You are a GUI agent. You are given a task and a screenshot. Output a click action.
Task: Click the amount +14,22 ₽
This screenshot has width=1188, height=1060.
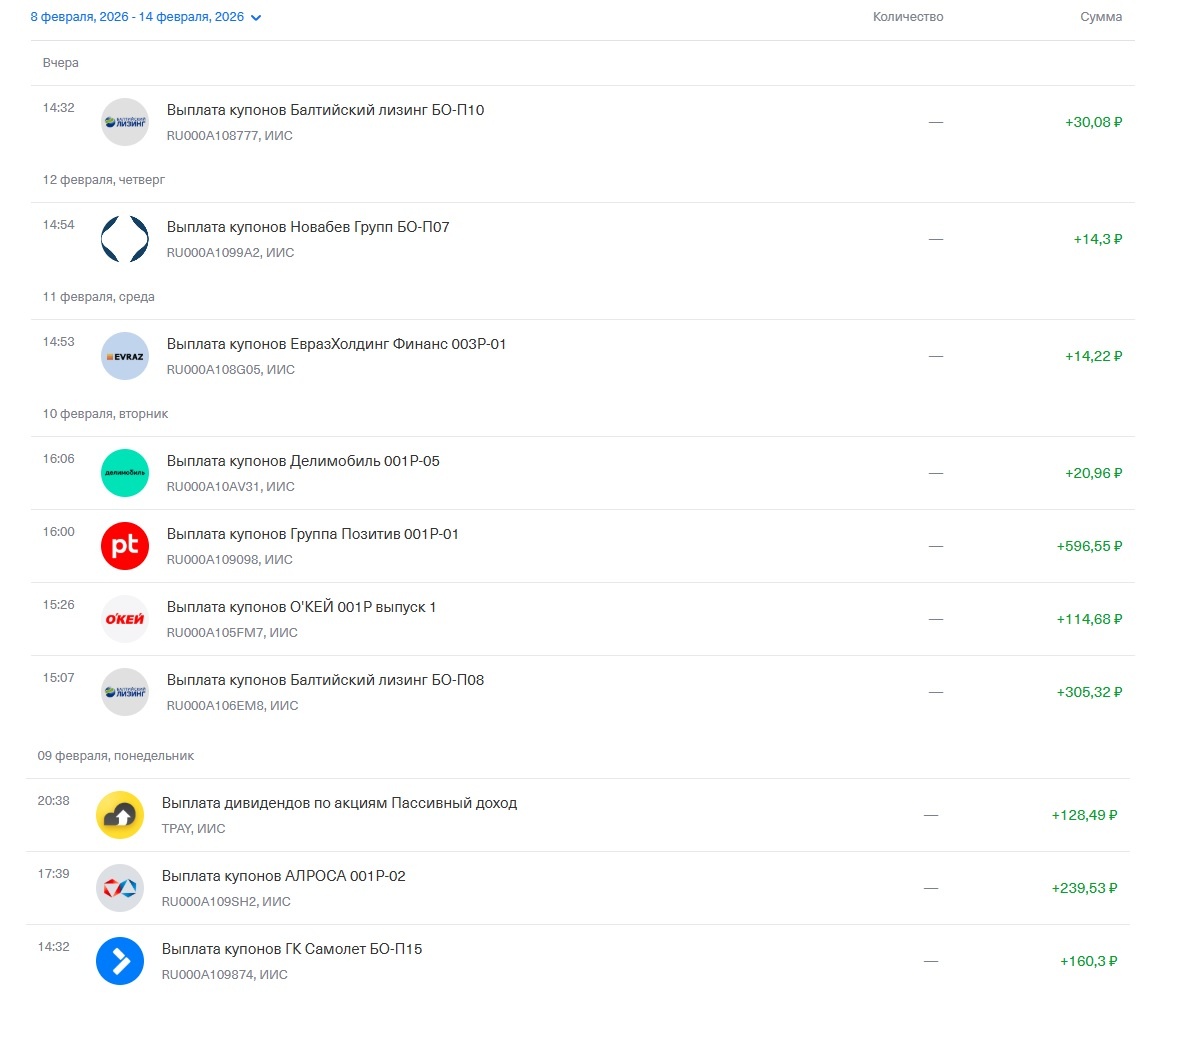(x=1093, y=356)
